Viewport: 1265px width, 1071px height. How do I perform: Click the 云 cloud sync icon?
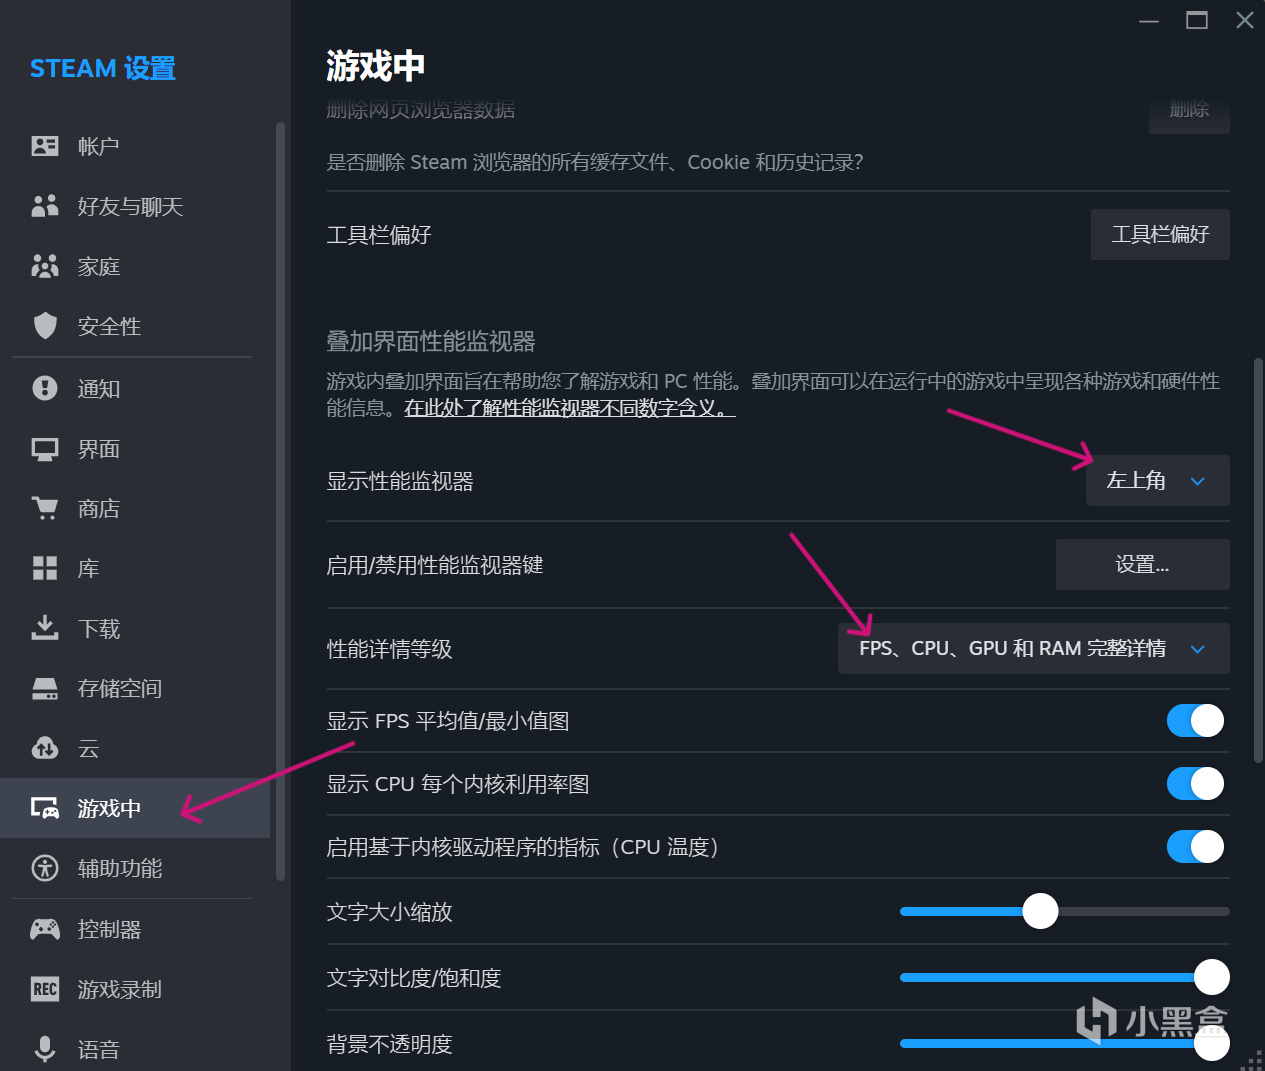(45, 748)
